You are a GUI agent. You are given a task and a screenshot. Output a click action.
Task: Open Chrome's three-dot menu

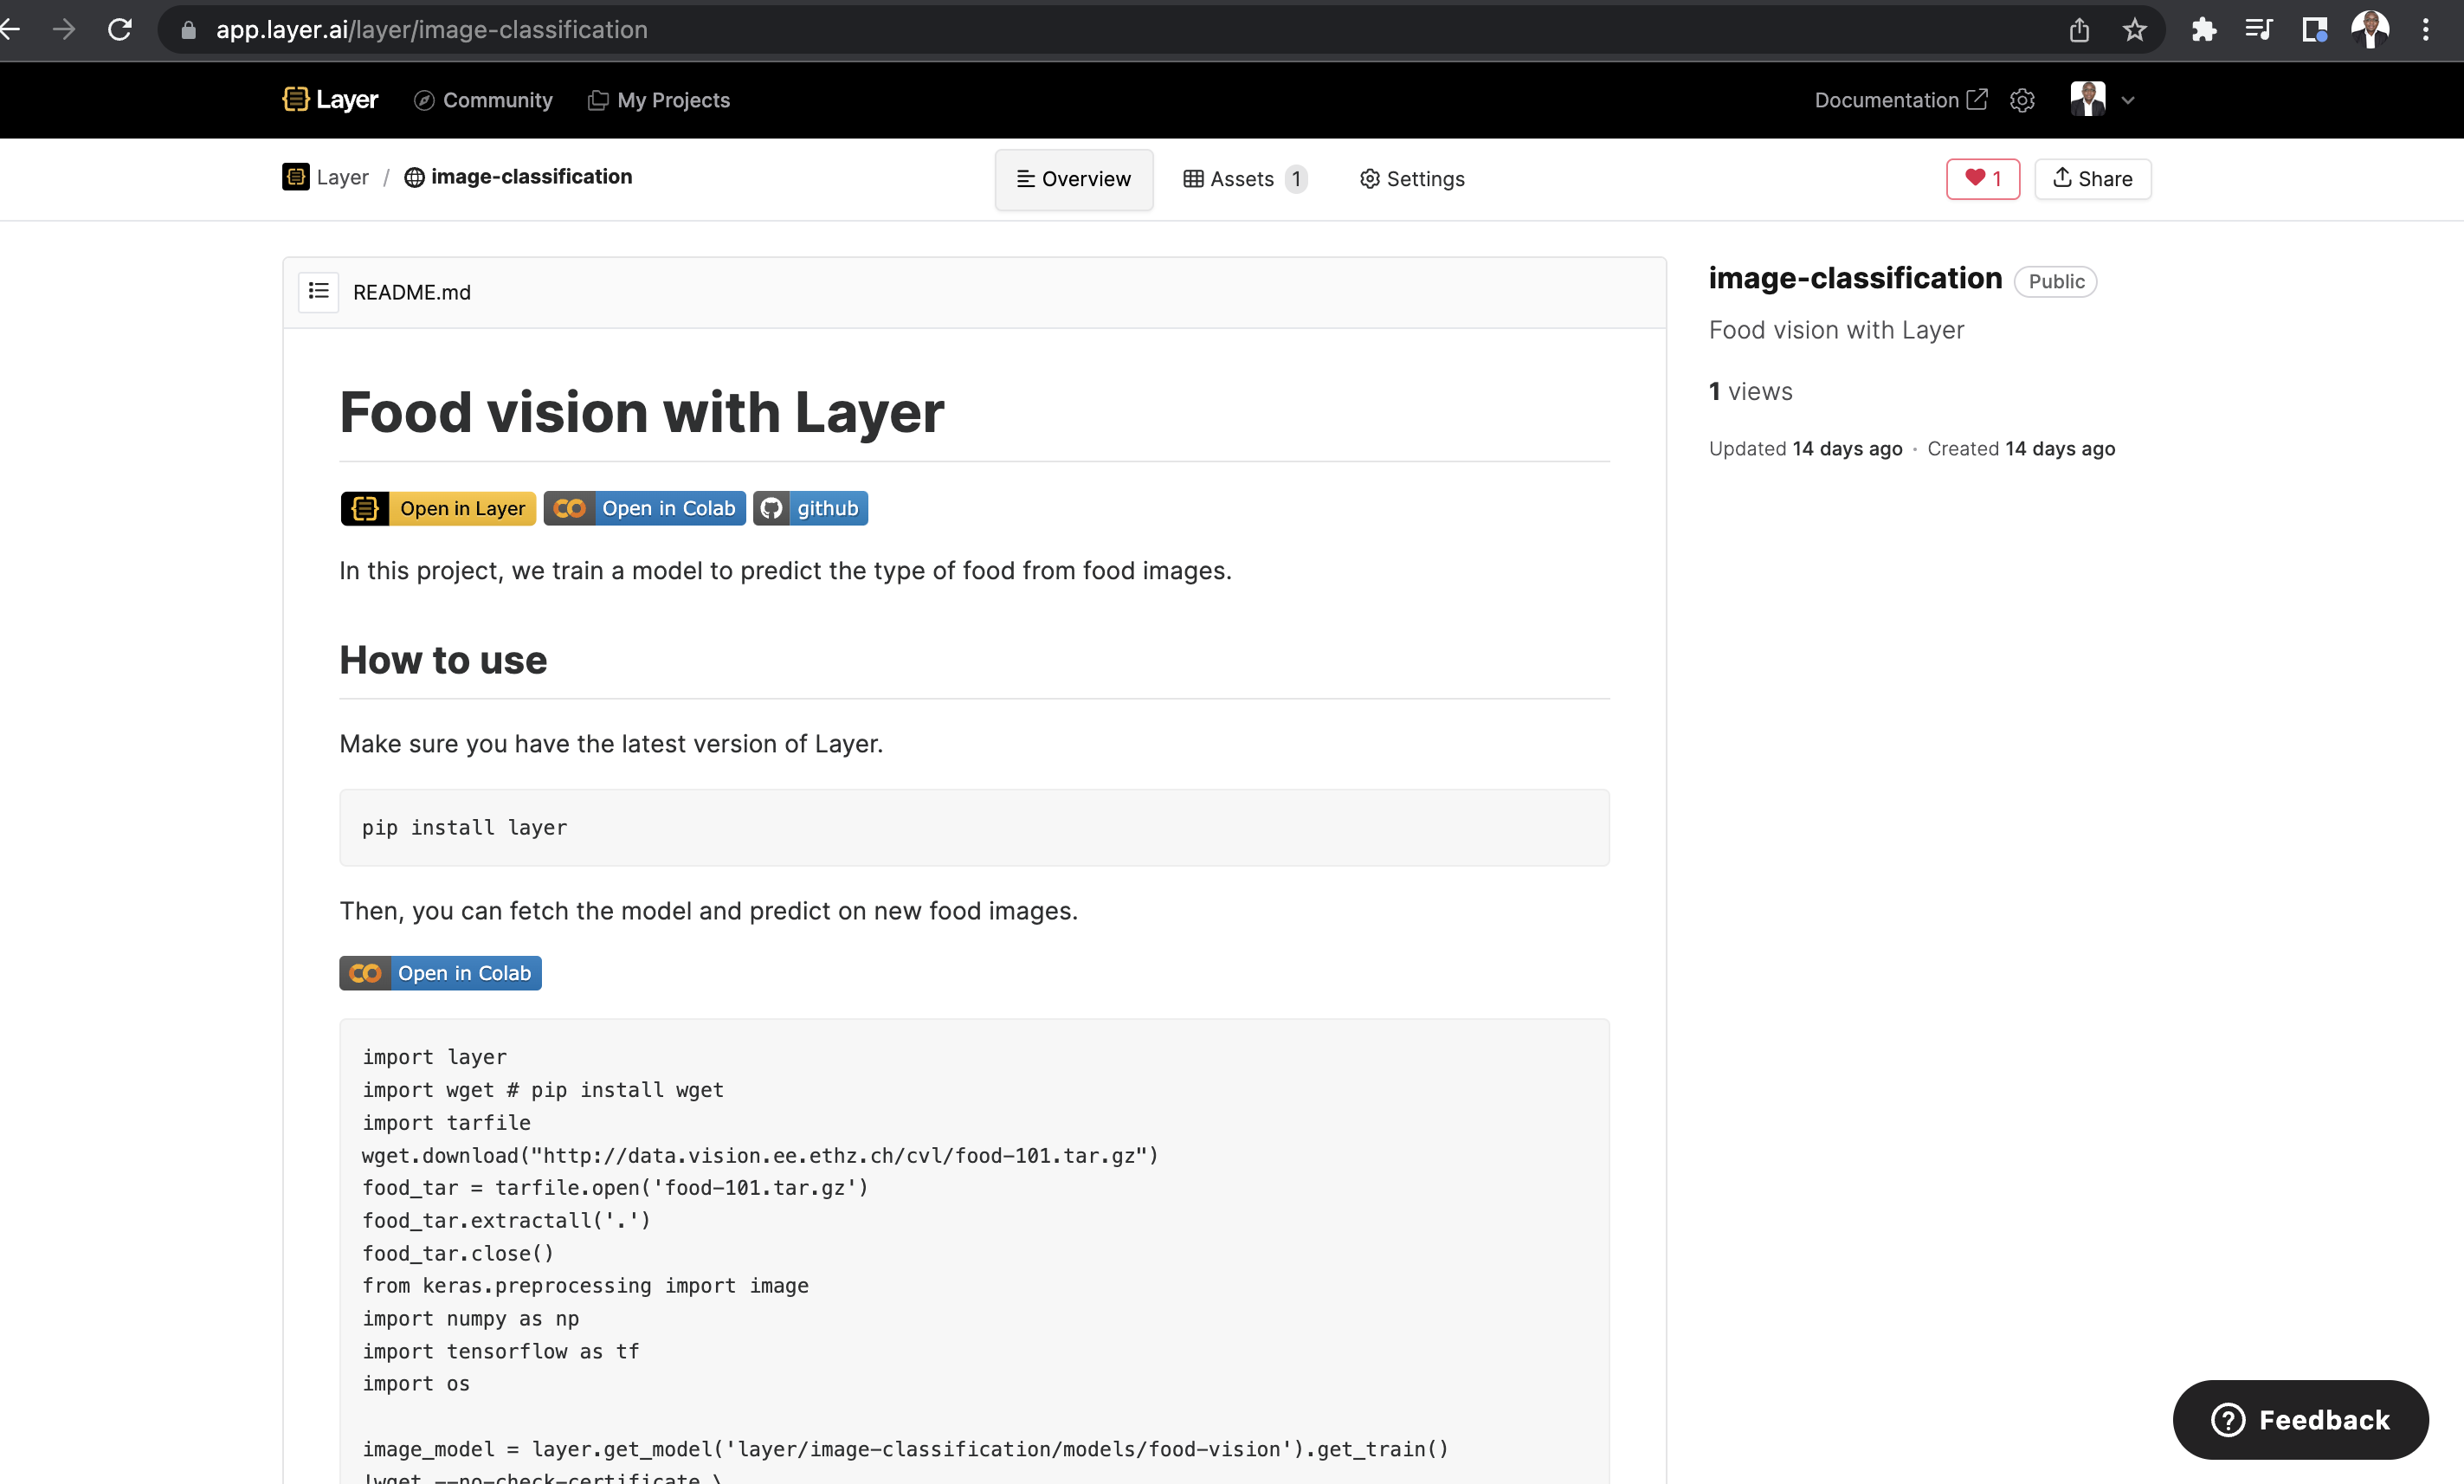2427,29
